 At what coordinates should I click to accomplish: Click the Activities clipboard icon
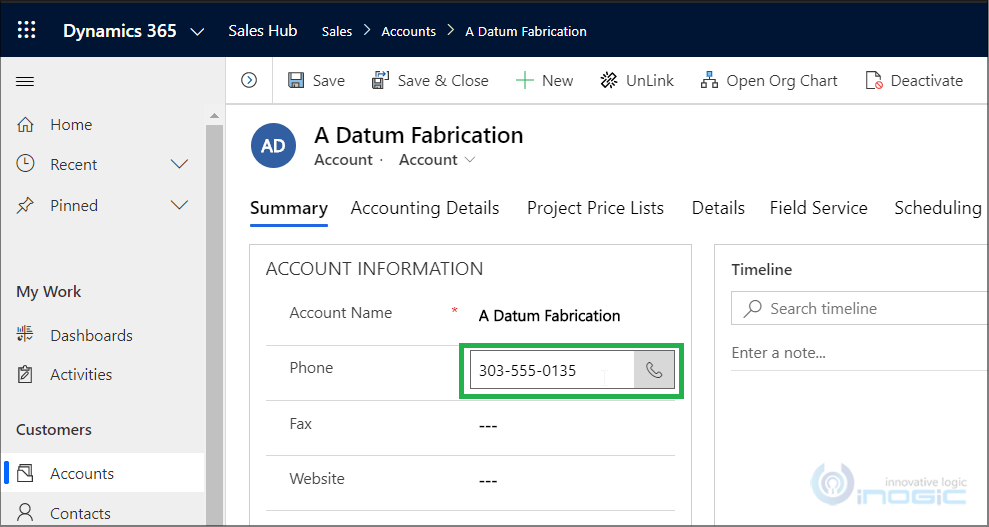[25, 374]
